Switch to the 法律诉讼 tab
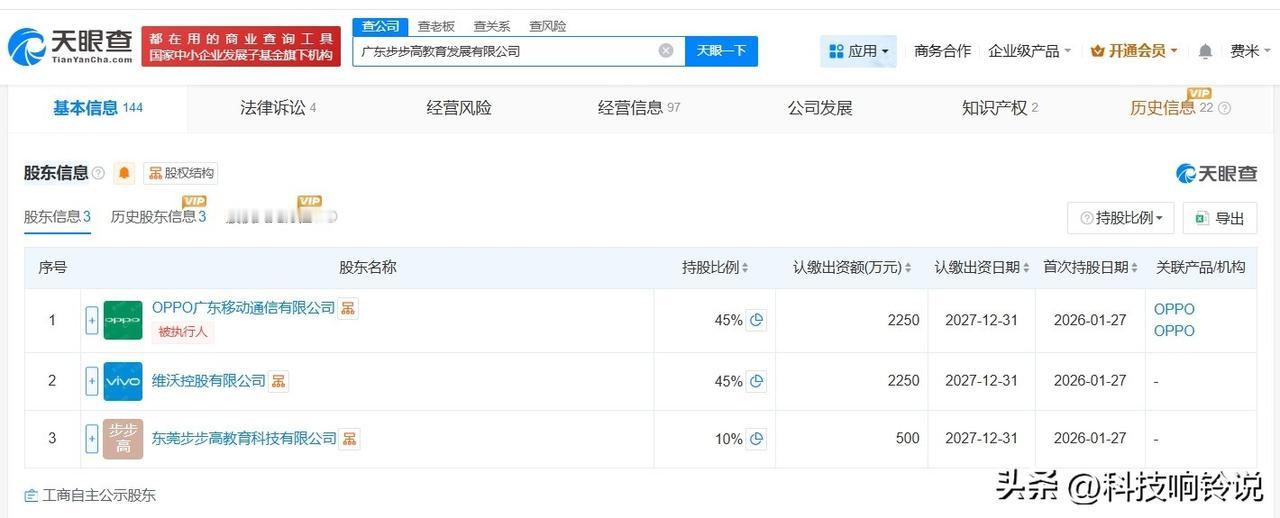Image resolution: width=1280 pixels, height=518 pixels. pyautogui.click(x=278, y=108)
